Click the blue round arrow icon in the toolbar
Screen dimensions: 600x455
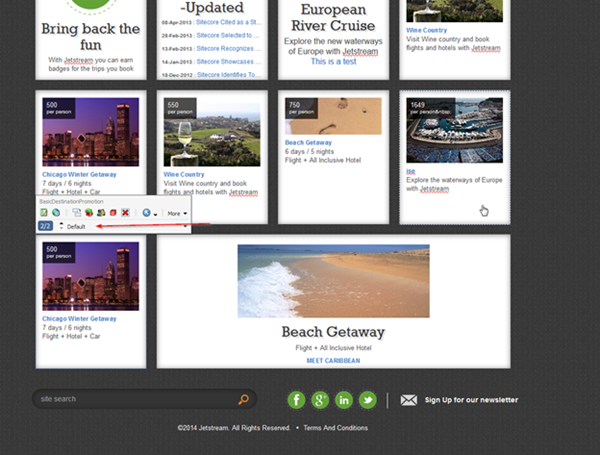146,213
